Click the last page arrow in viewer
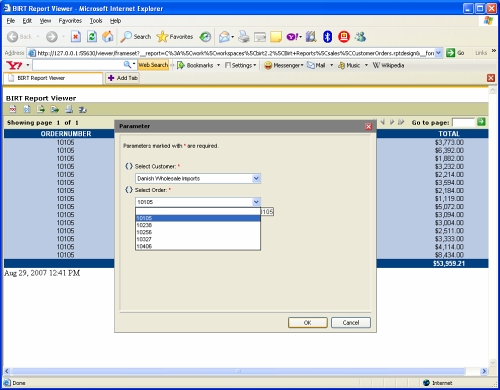 coord(401,122)
